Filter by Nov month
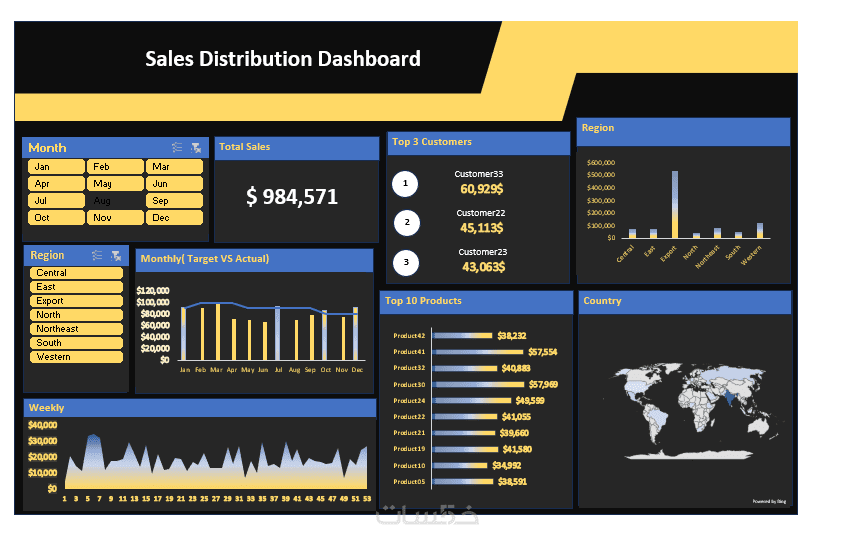 115,218
